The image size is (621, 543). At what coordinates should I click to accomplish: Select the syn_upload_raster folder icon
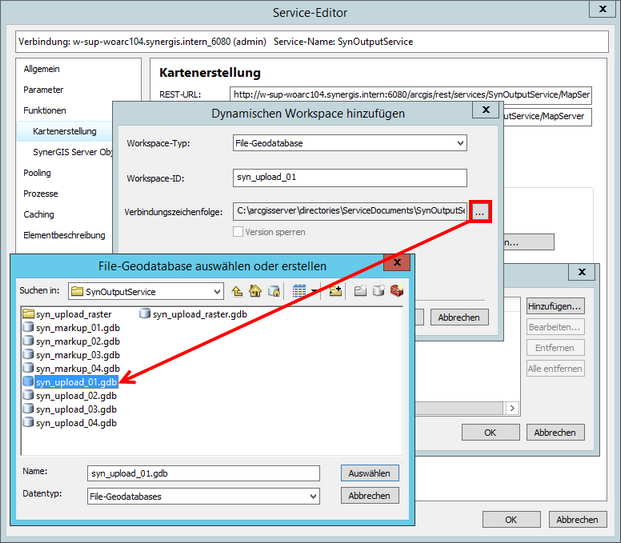click(x=28, y=314)
